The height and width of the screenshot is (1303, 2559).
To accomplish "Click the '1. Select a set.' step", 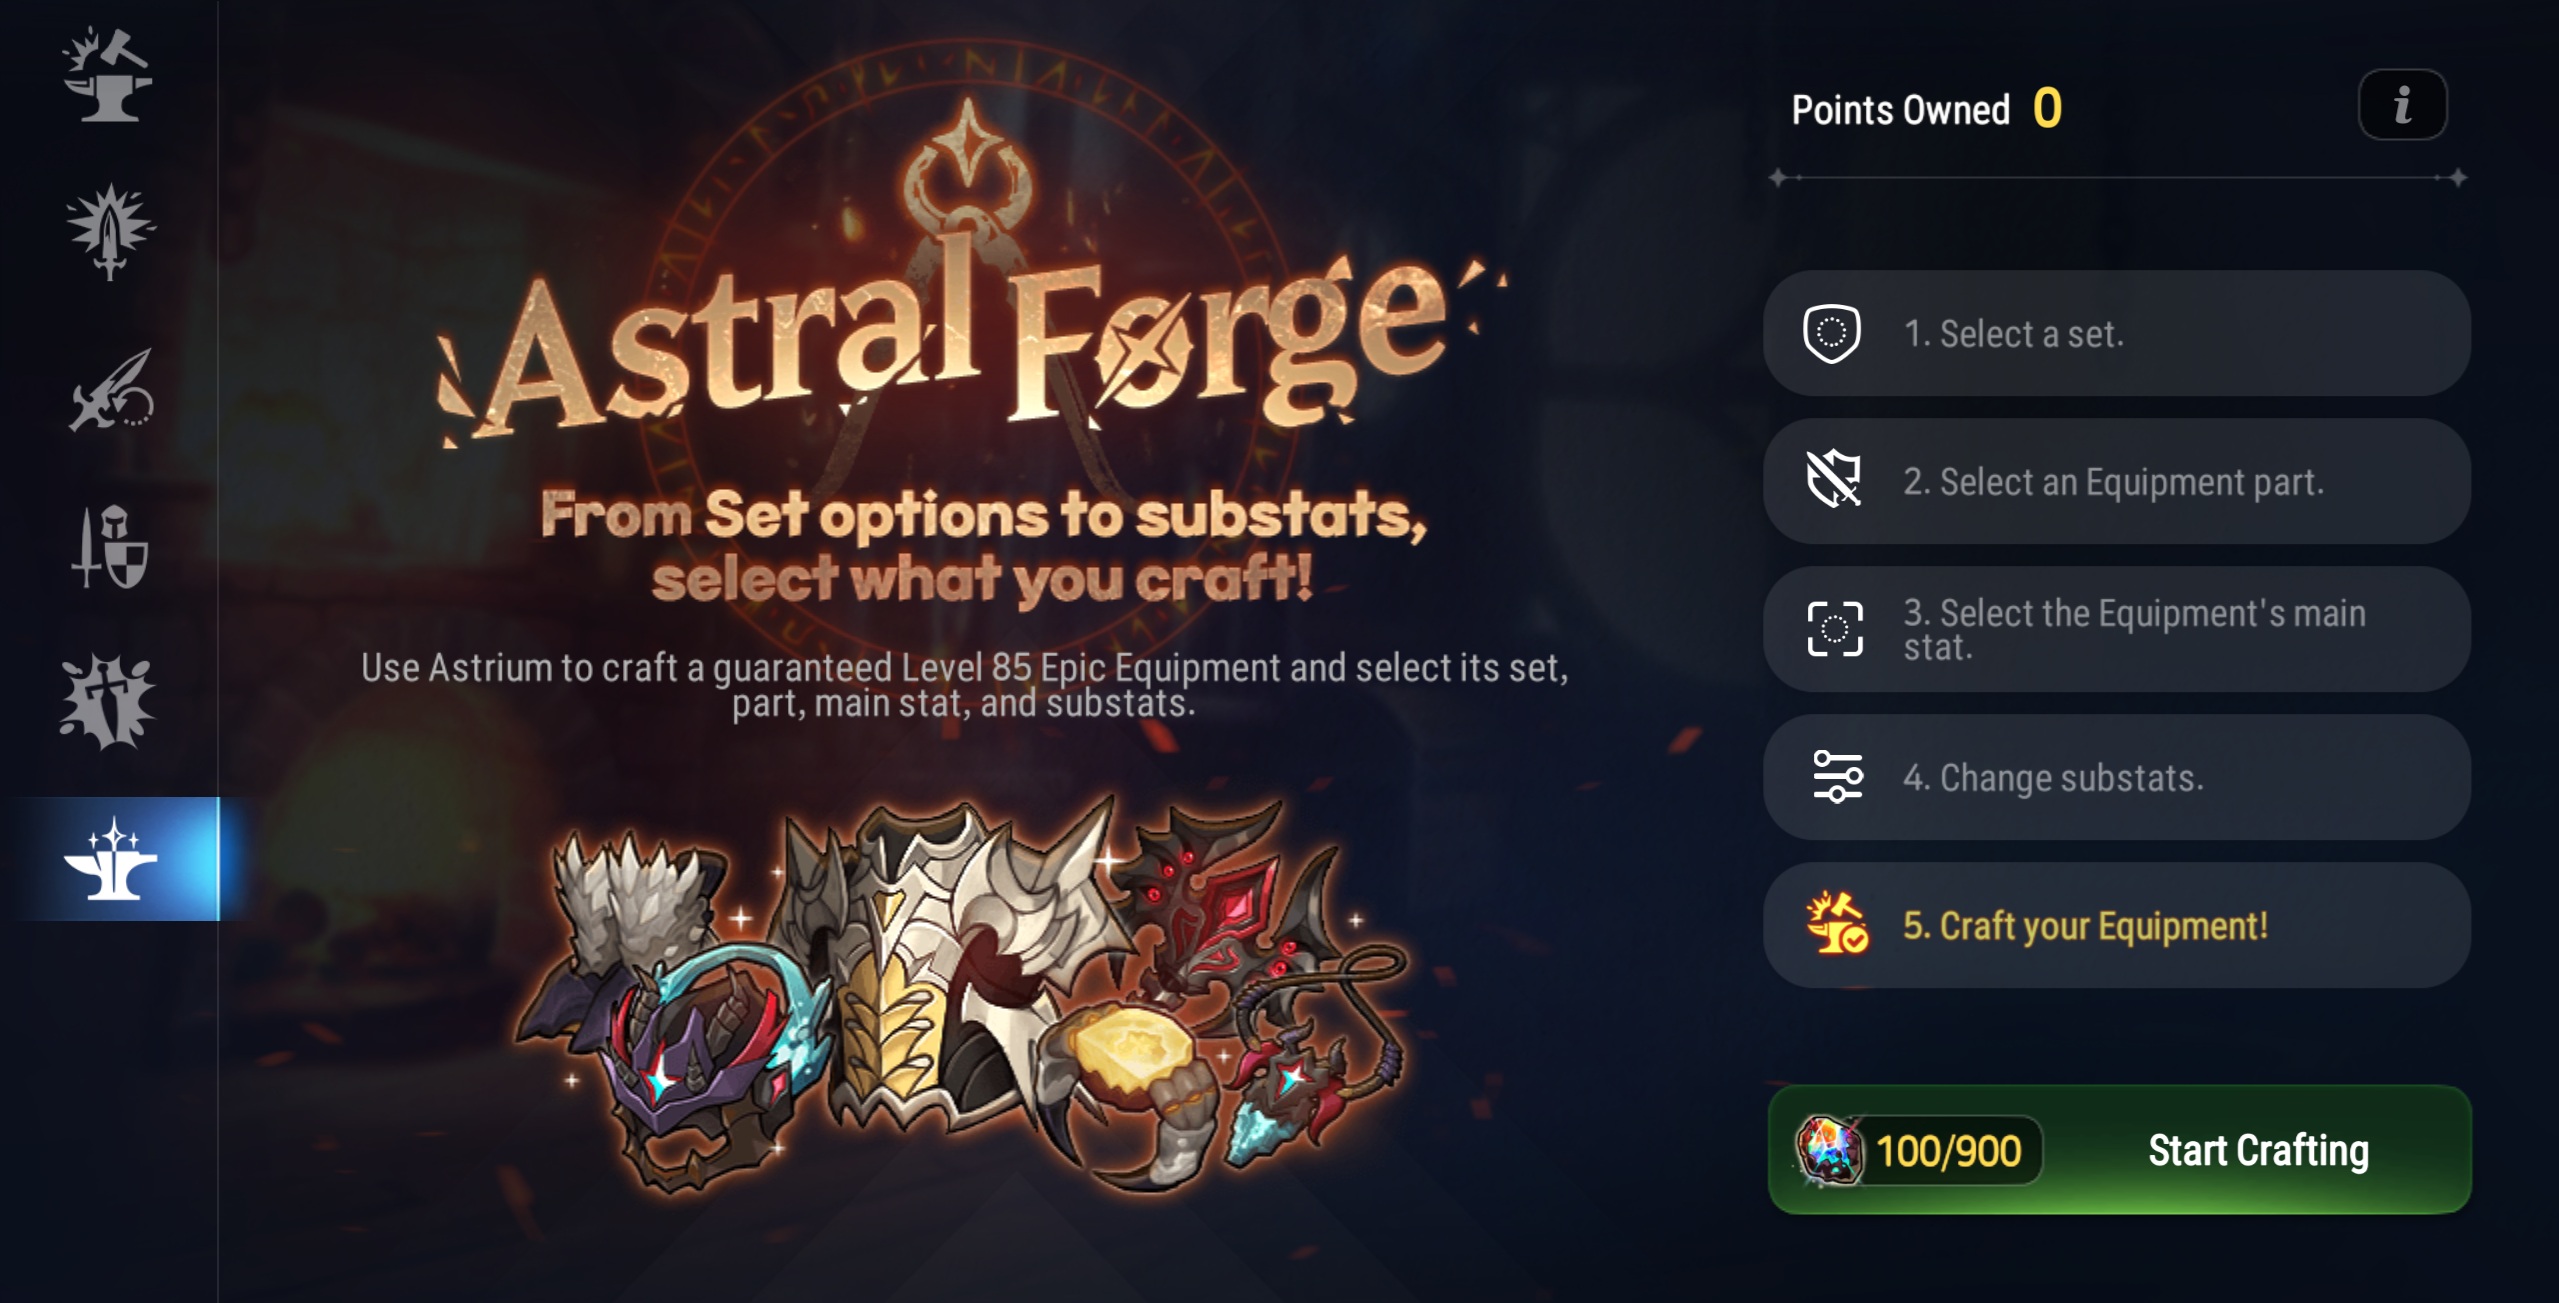I will pyautogui.click(x=2115, y=333).
